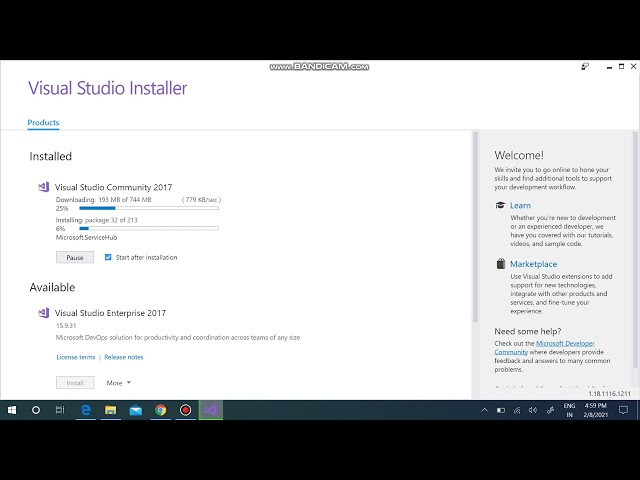Click the version text '15.9.31'
640x480 pixels.
tap(66, 326)
